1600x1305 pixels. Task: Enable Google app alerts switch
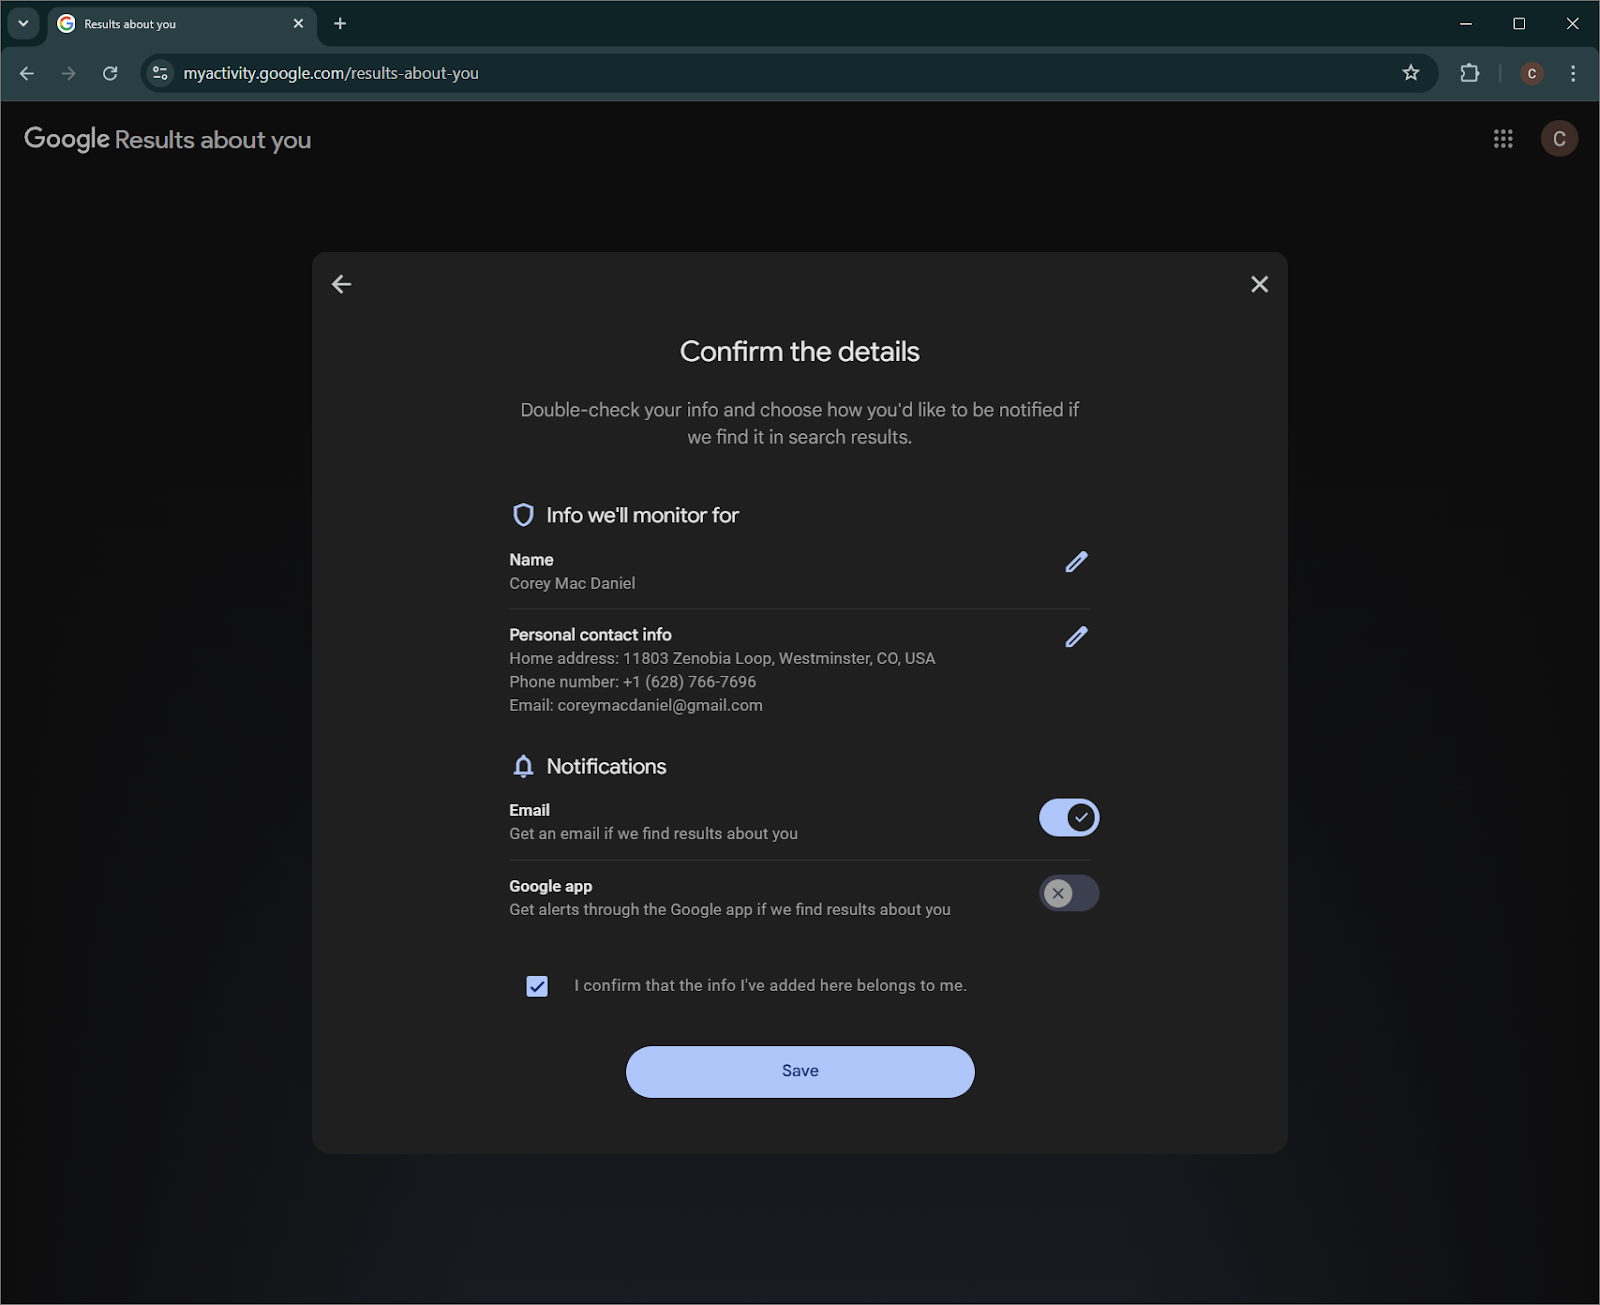click(1069, 893)
